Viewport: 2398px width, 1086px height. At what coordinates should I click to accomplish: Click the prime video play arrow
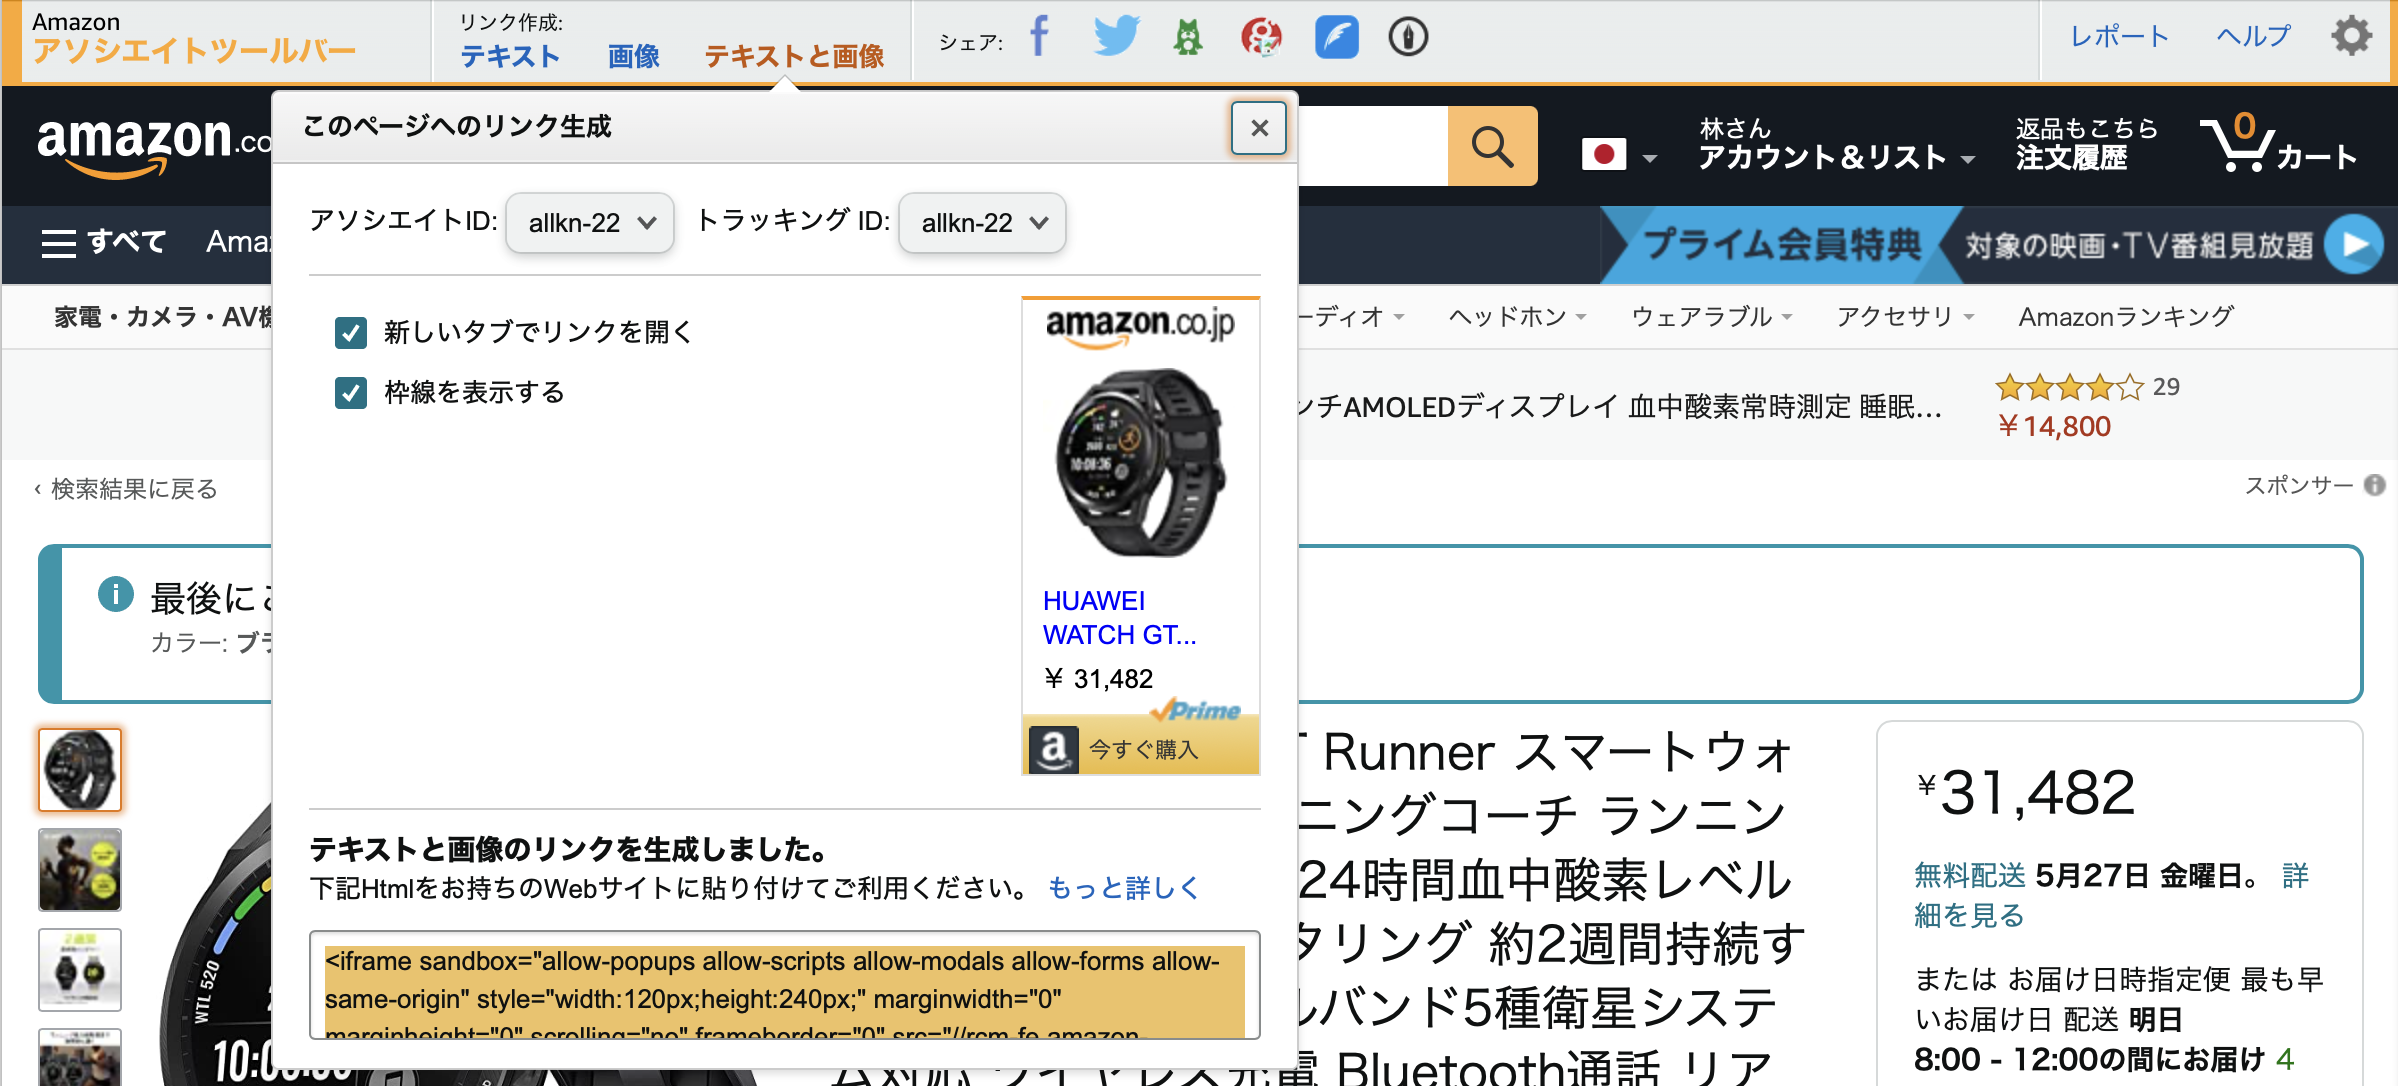2354,244
